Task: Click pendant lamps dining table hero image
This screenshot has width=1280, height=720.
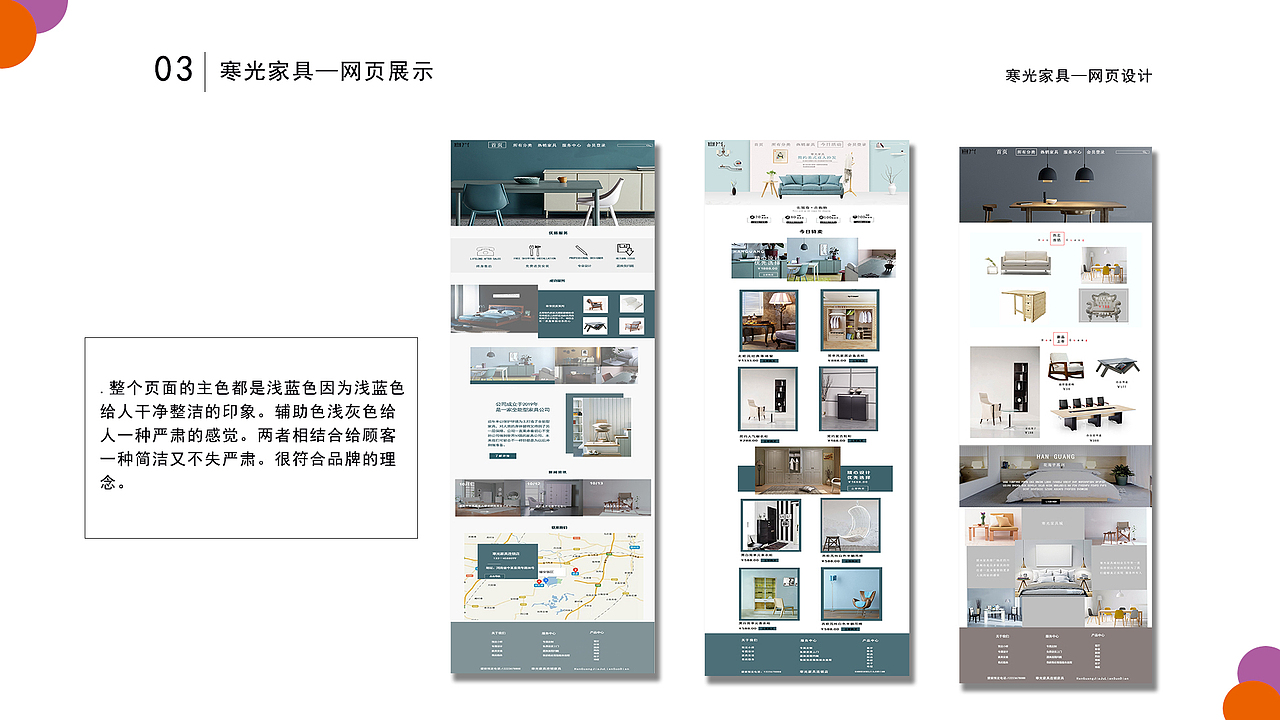Action: pyautogui.click(x=1055, y=185)
